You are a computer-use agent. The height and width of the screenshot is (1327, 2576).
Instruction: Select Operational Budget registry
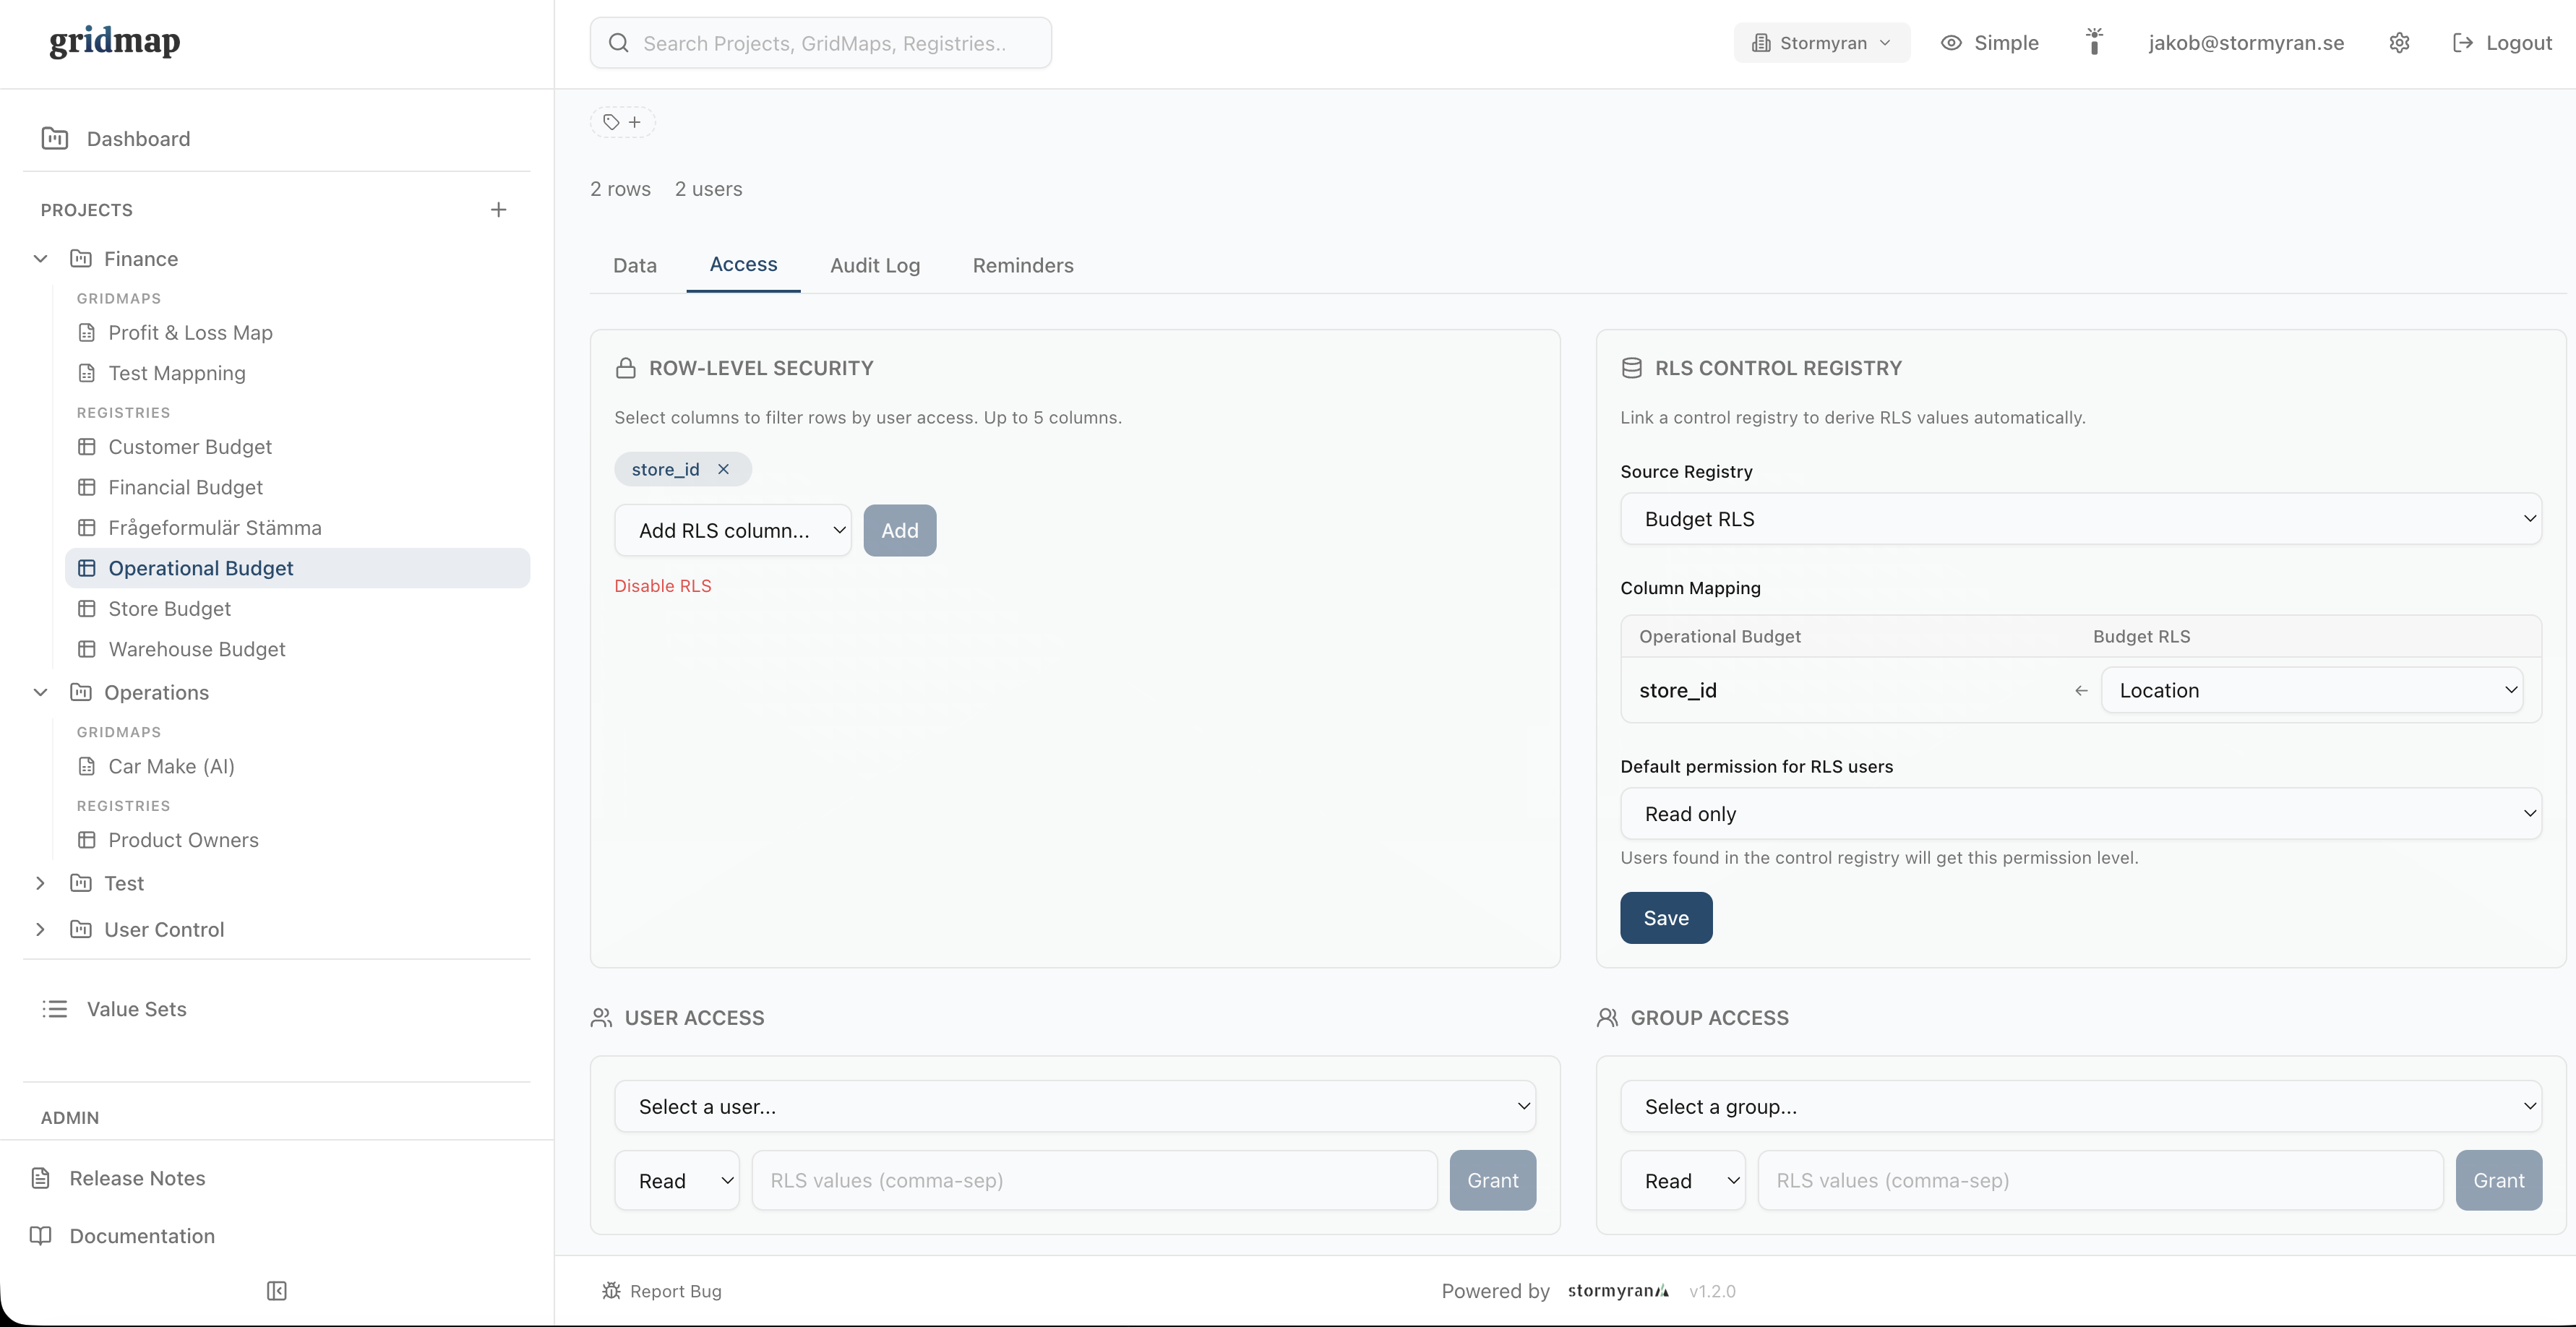297,568
